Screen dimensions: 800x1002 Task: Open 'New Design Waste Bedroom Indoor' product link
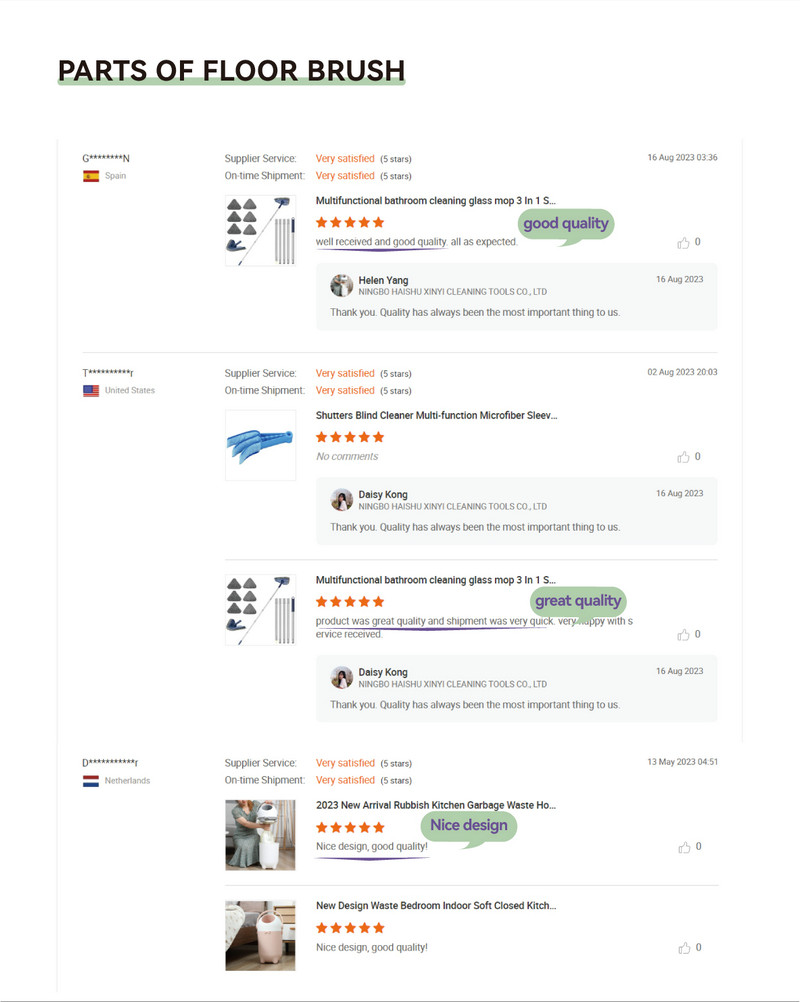436,906
